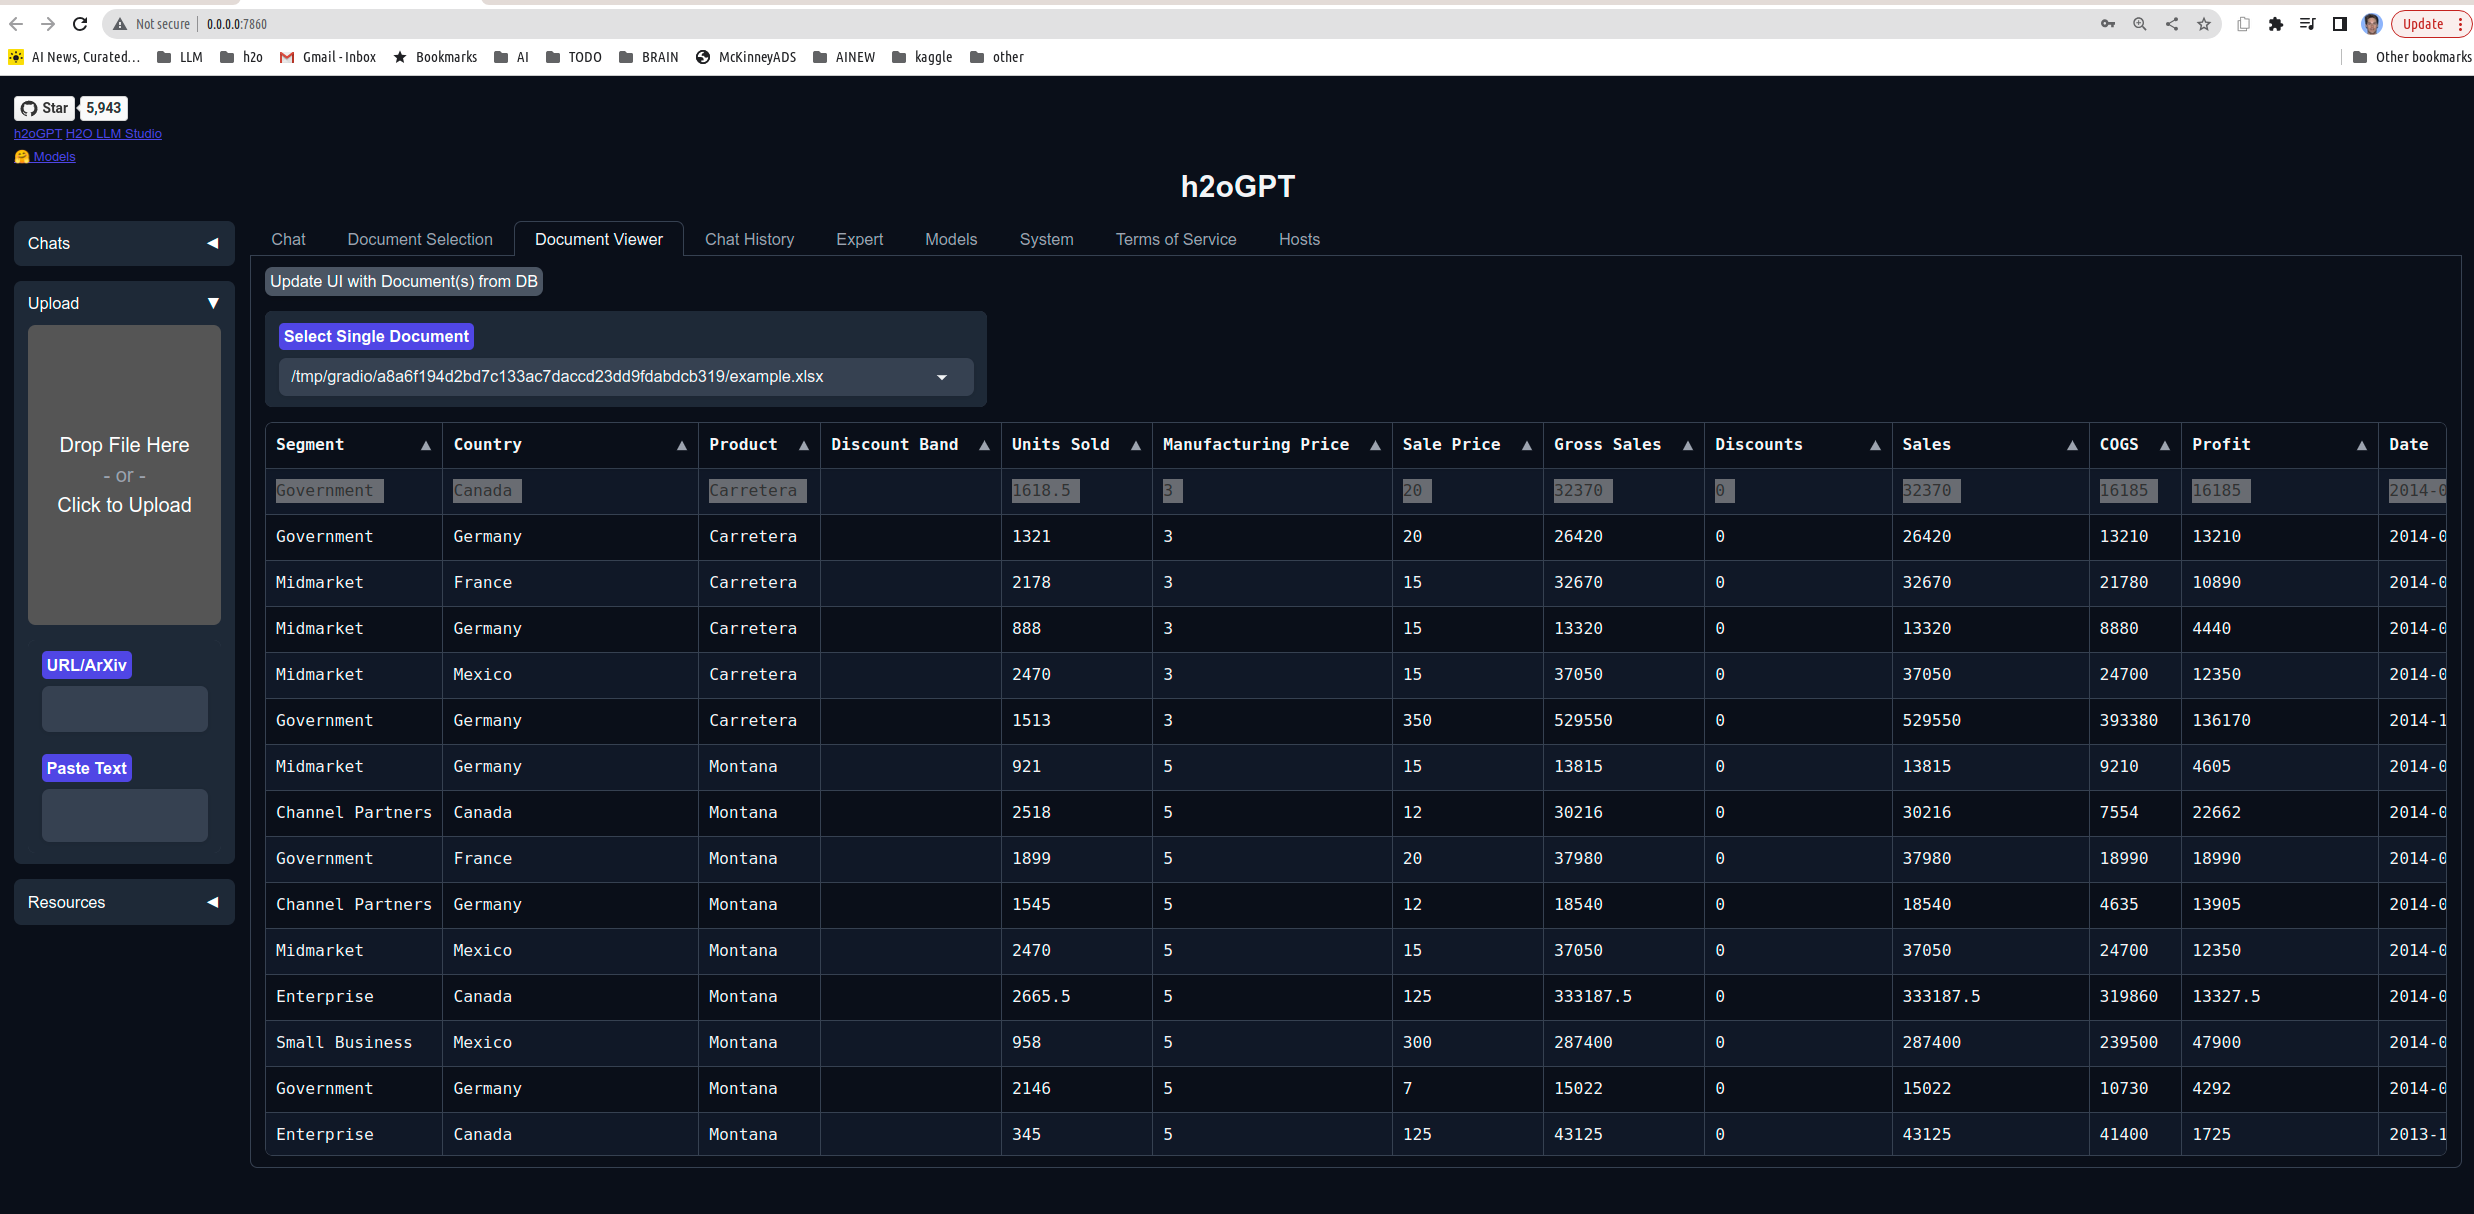Open the Chat History tab

(749, 239)
